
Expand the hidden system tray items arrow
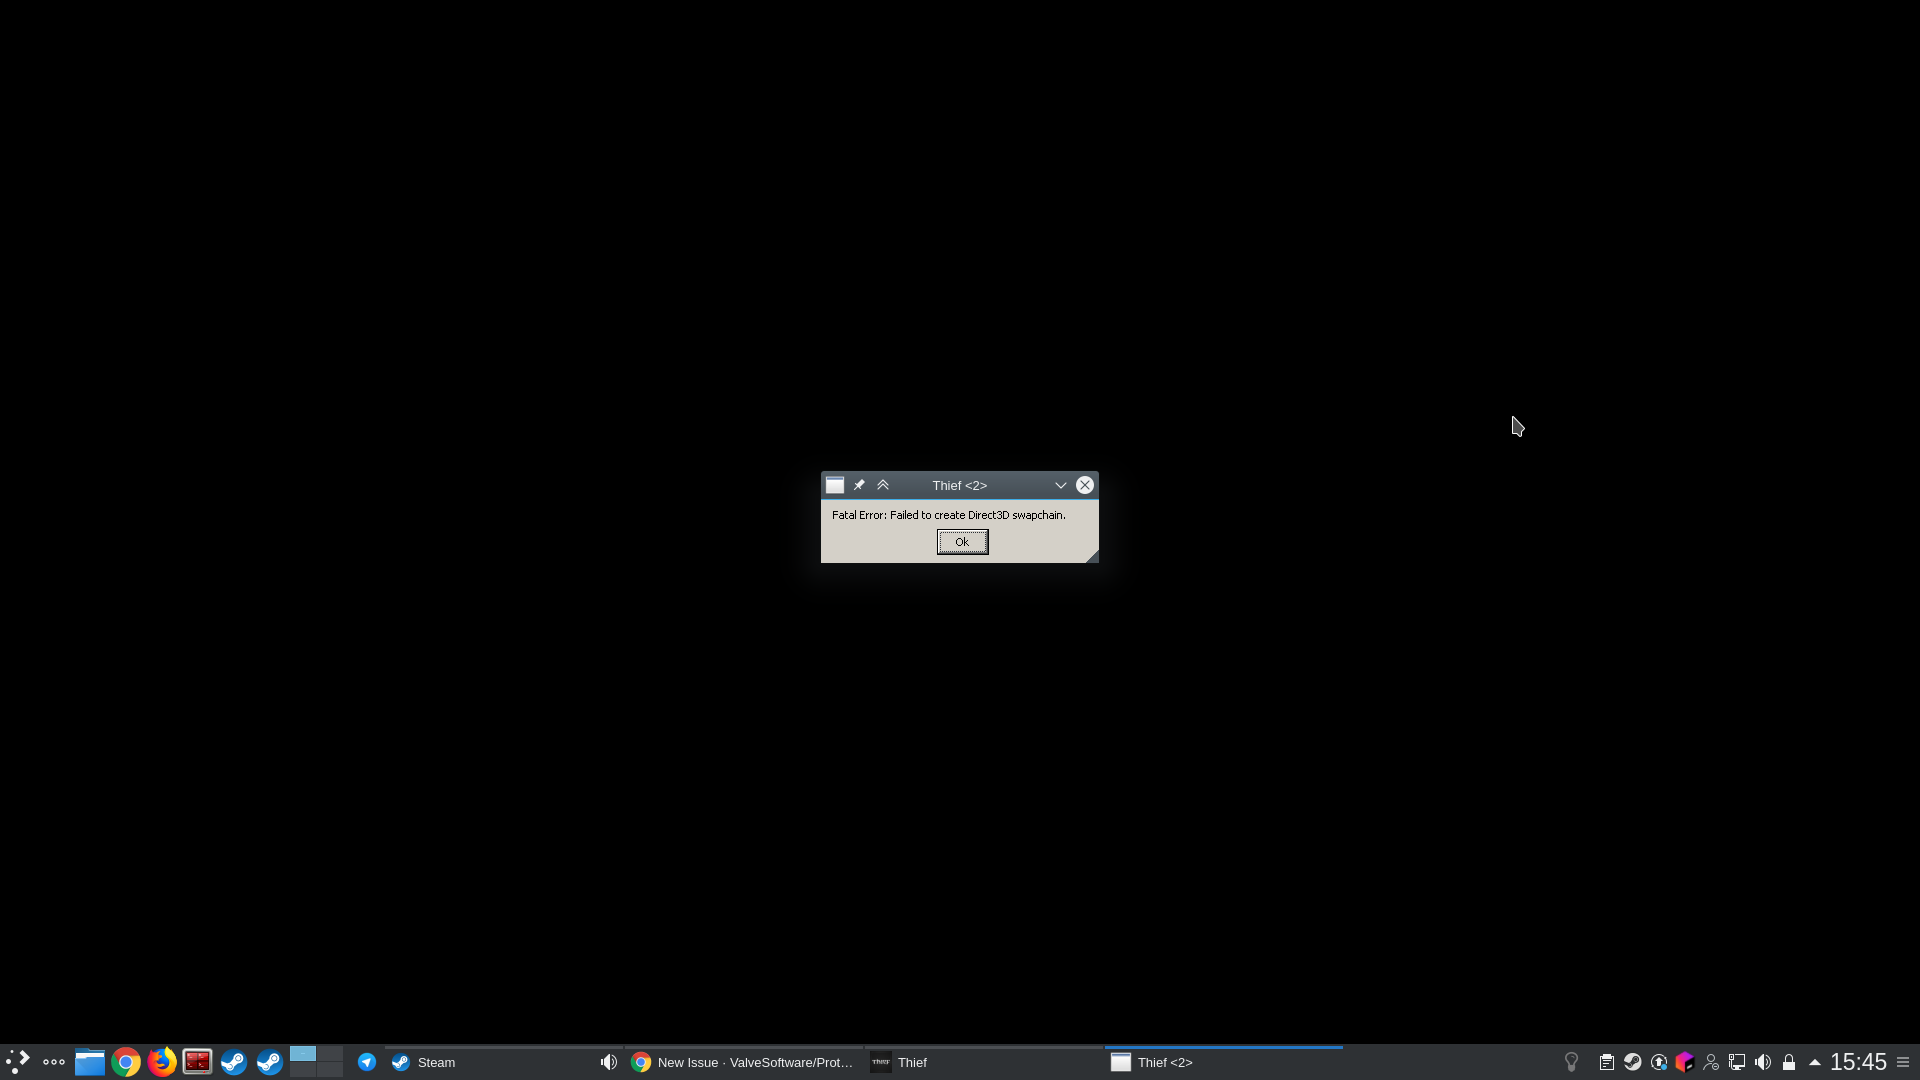(x=1813, y=1062)
